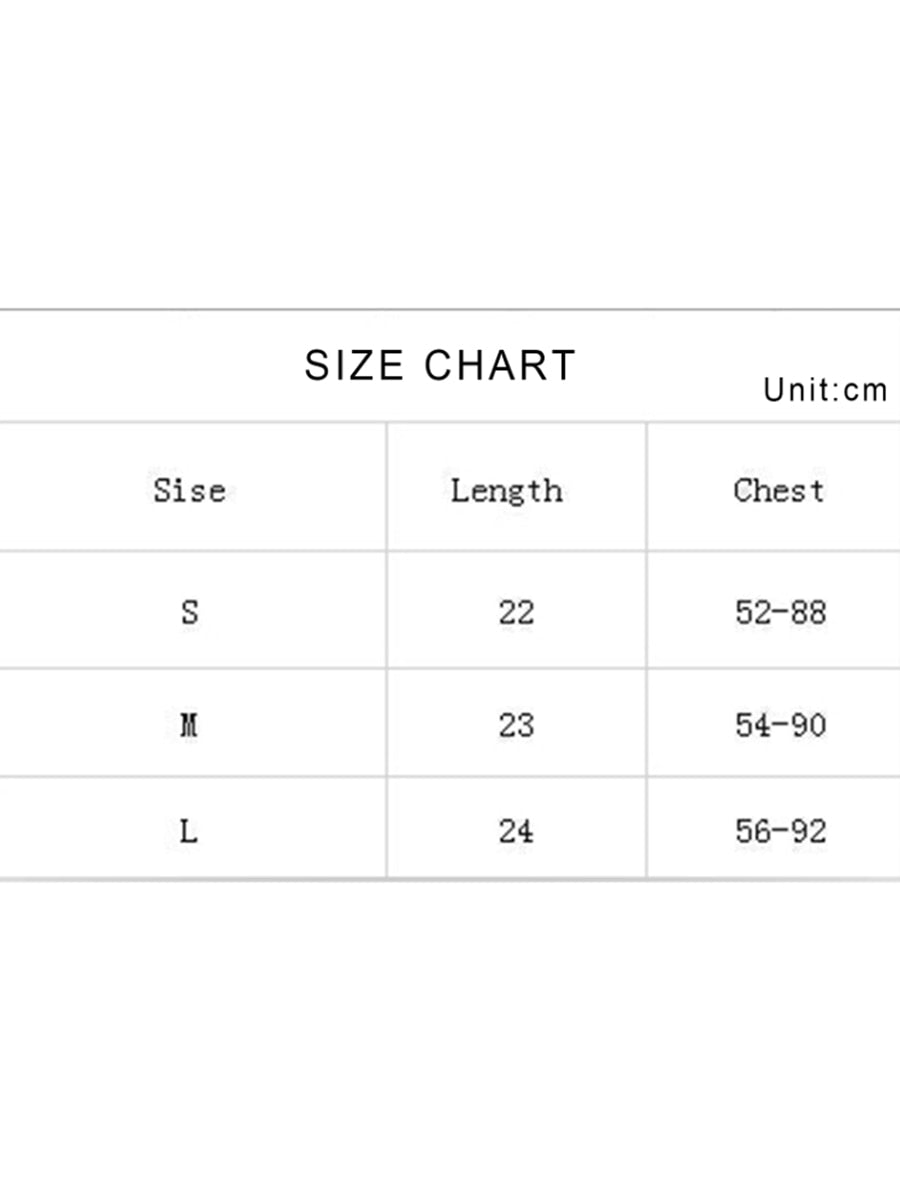
Task: Select the L size cell
Action: [x=189, y=831]
